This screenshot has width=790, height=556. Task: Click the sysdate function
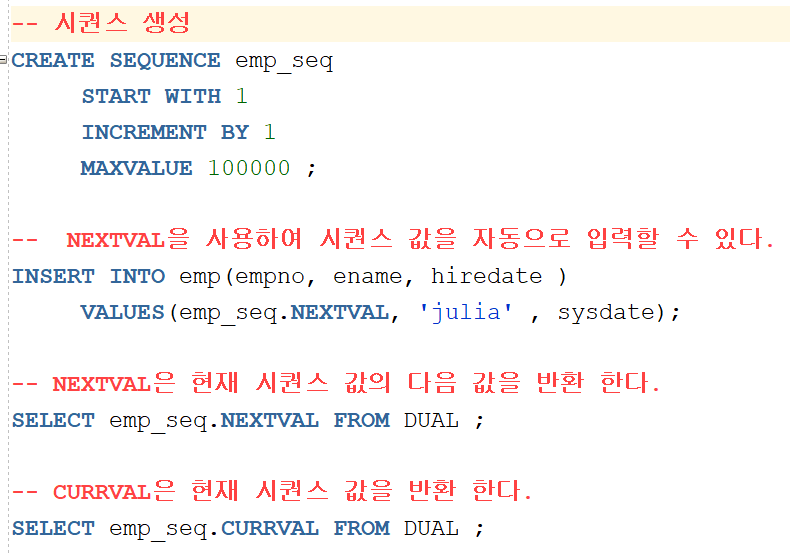tap(607, 312)
